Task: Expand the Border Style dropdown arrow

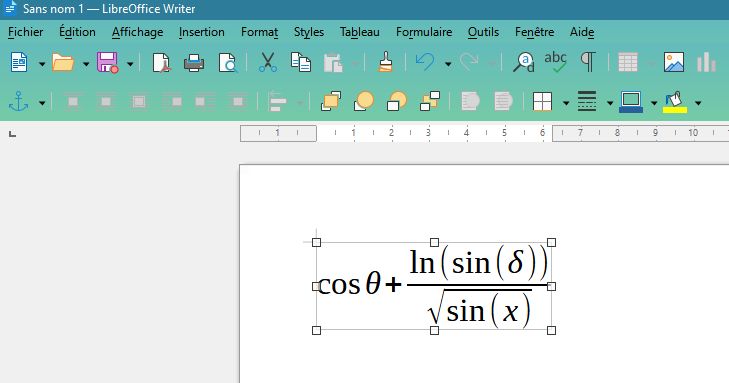Action: click(610, 103)
